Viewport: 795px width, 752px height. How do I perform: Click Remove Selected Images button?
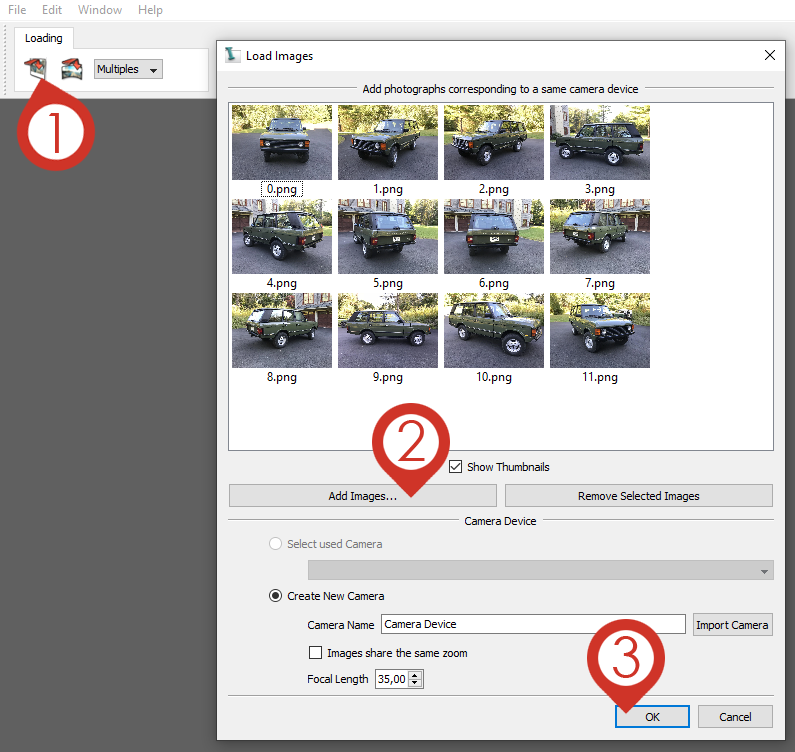coord(639,495)
